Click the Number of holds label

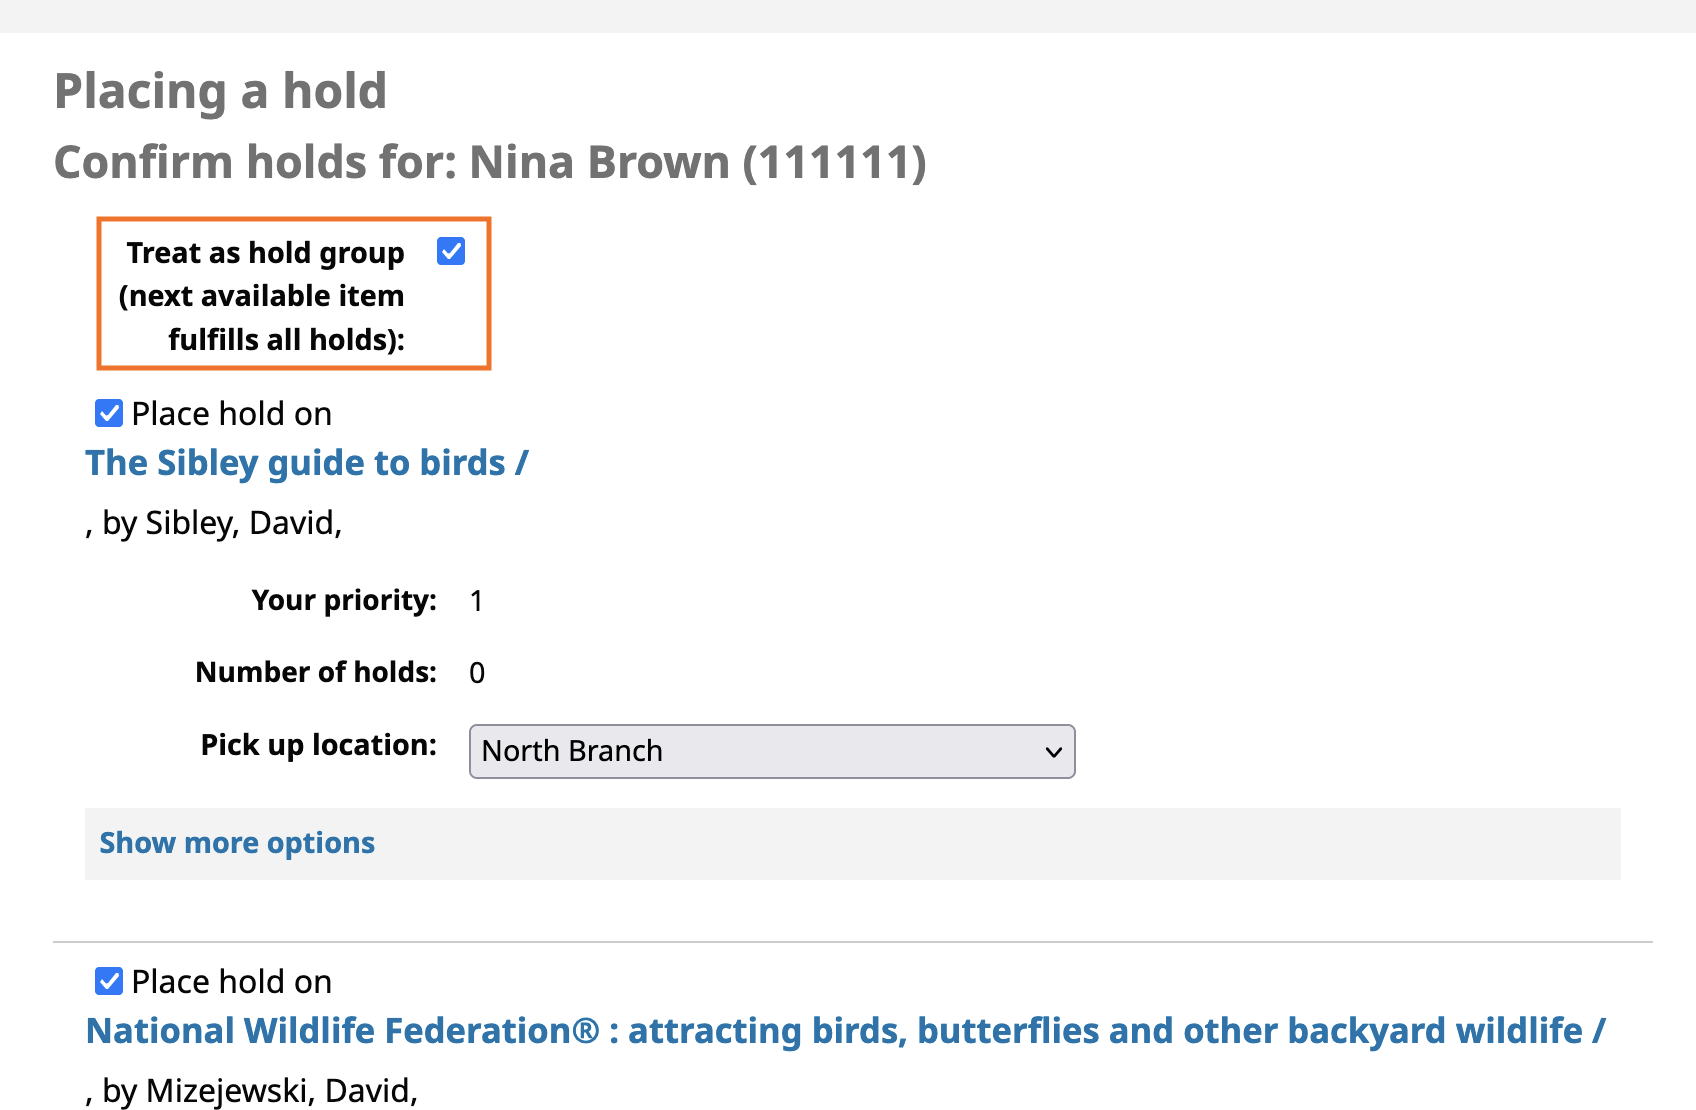coord(316,672)
